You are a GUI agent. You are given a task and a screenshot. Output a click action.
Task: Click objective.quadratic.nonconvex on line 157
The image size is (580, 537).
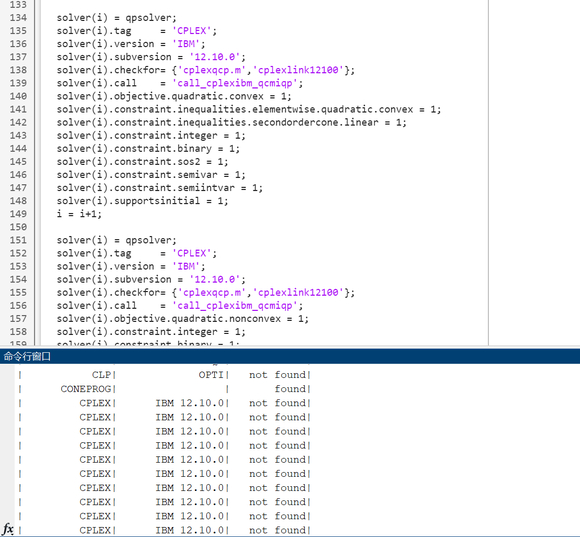[182, 318]
